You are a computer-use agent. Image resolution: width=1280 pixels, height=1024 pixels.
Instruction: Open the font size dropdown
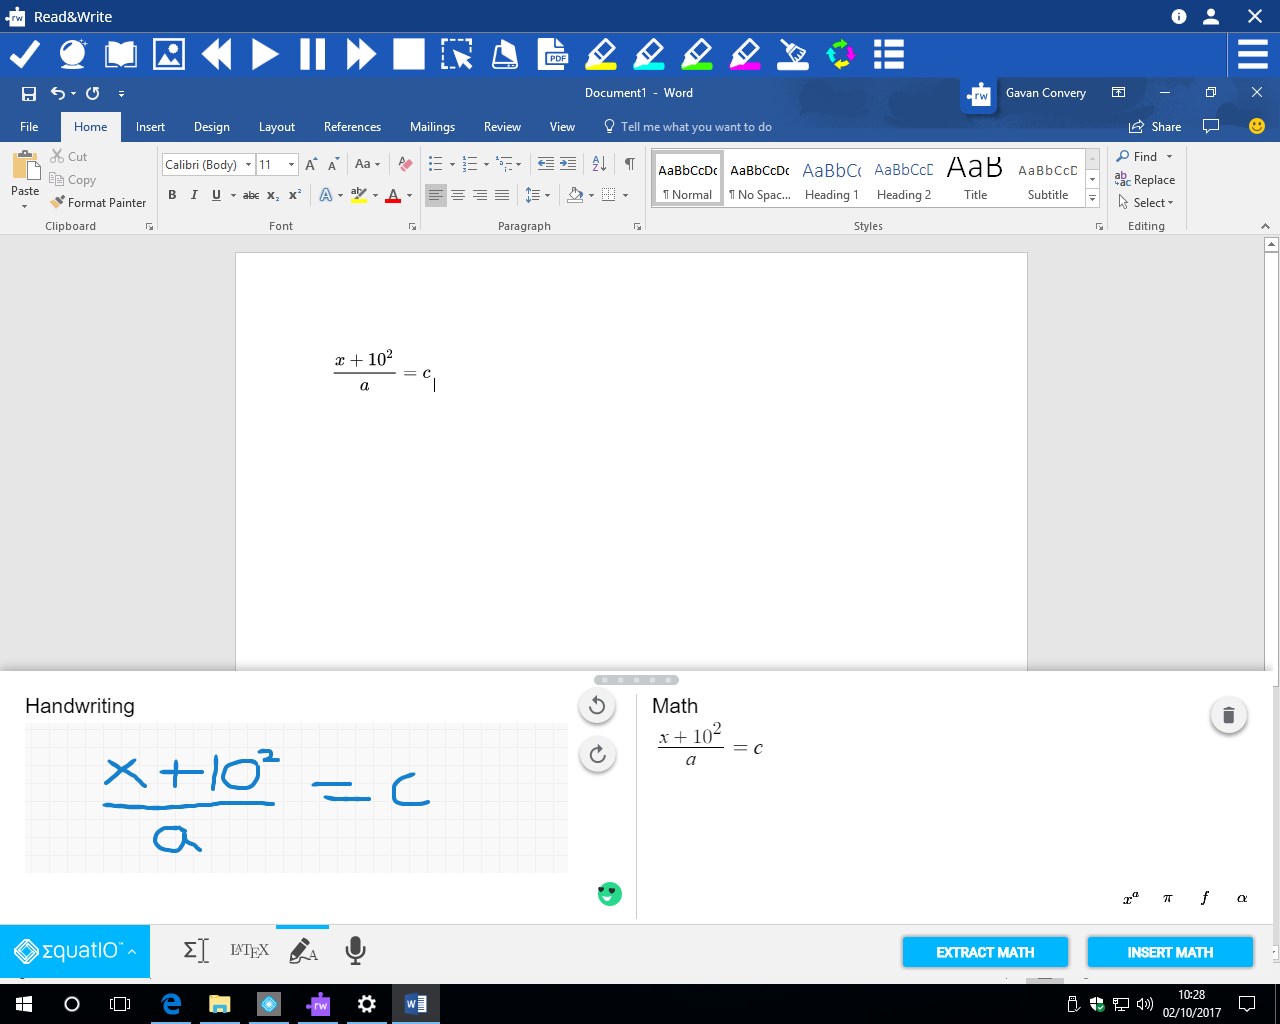point(290,164)
